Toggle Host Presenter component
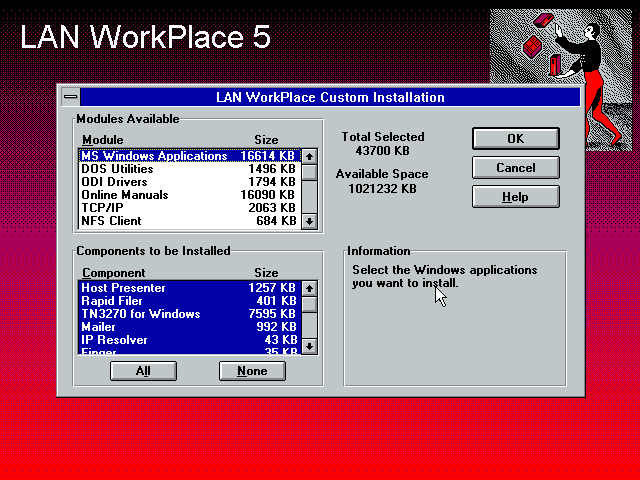 point(189,288)
